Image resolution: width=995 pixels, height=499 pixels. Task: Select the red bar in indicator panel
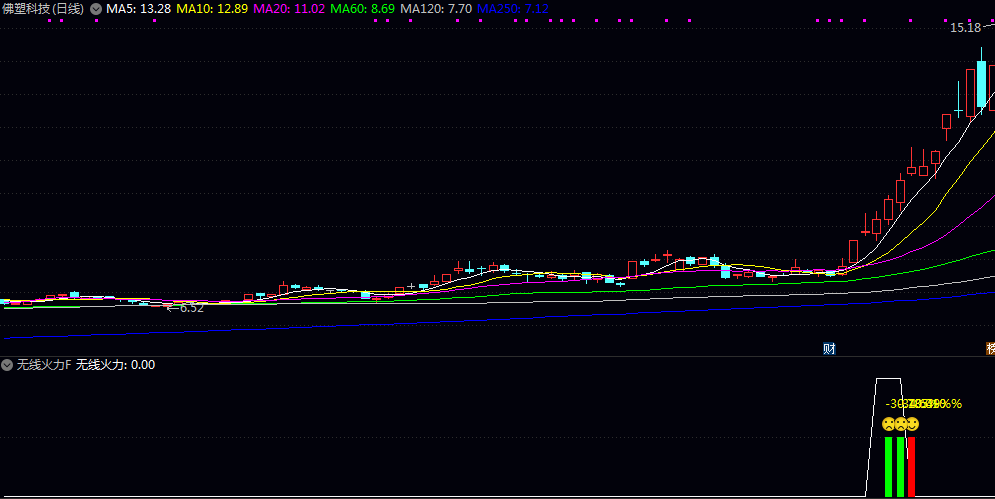pyautogui.click(x=911, y=467)
